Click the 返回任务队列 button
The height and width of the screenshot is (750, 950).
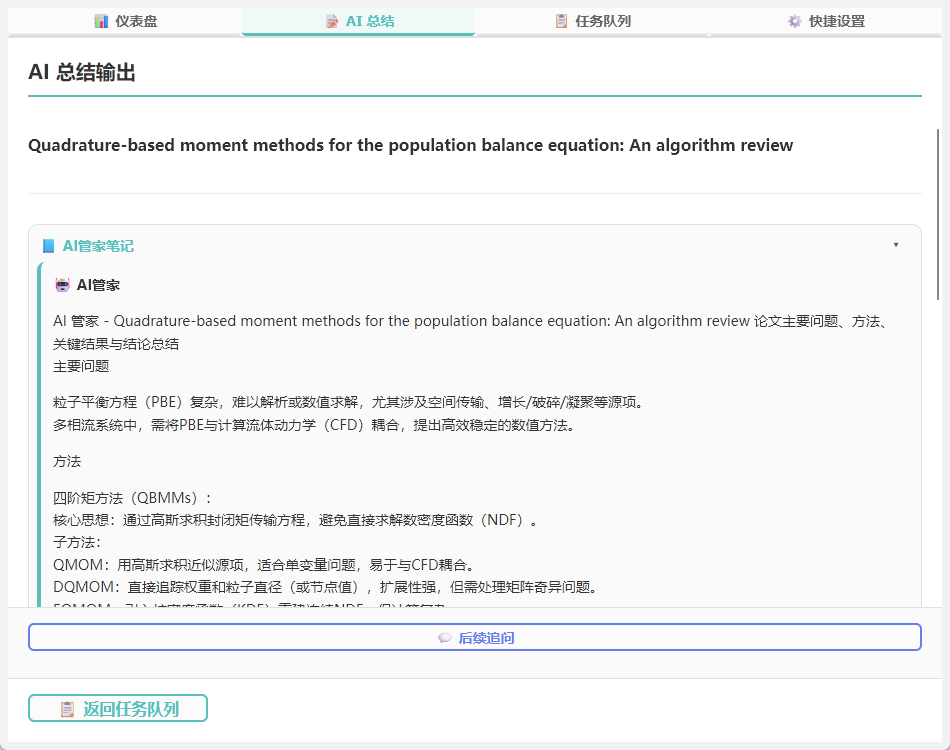tap(117, 708)
